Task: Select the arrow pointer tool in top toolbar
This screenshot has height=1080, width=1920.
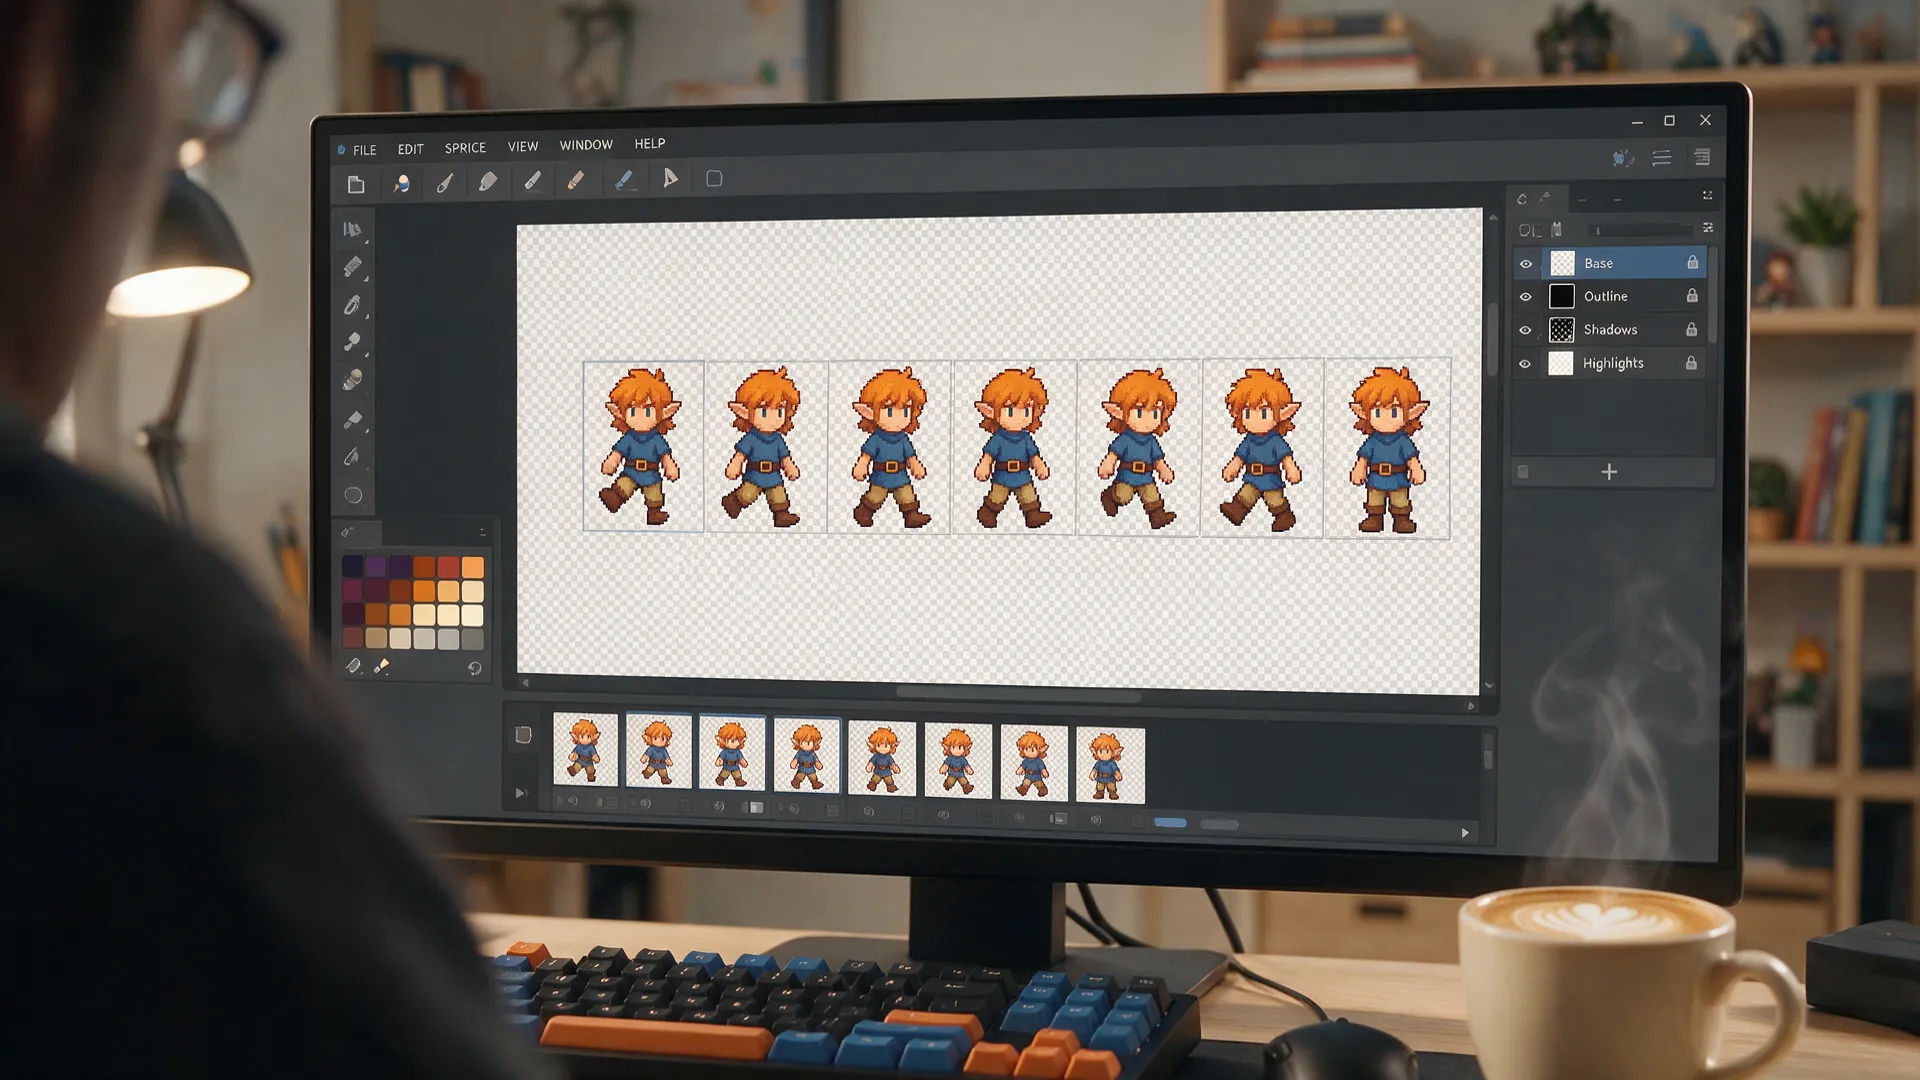Action: click(670, 178)
